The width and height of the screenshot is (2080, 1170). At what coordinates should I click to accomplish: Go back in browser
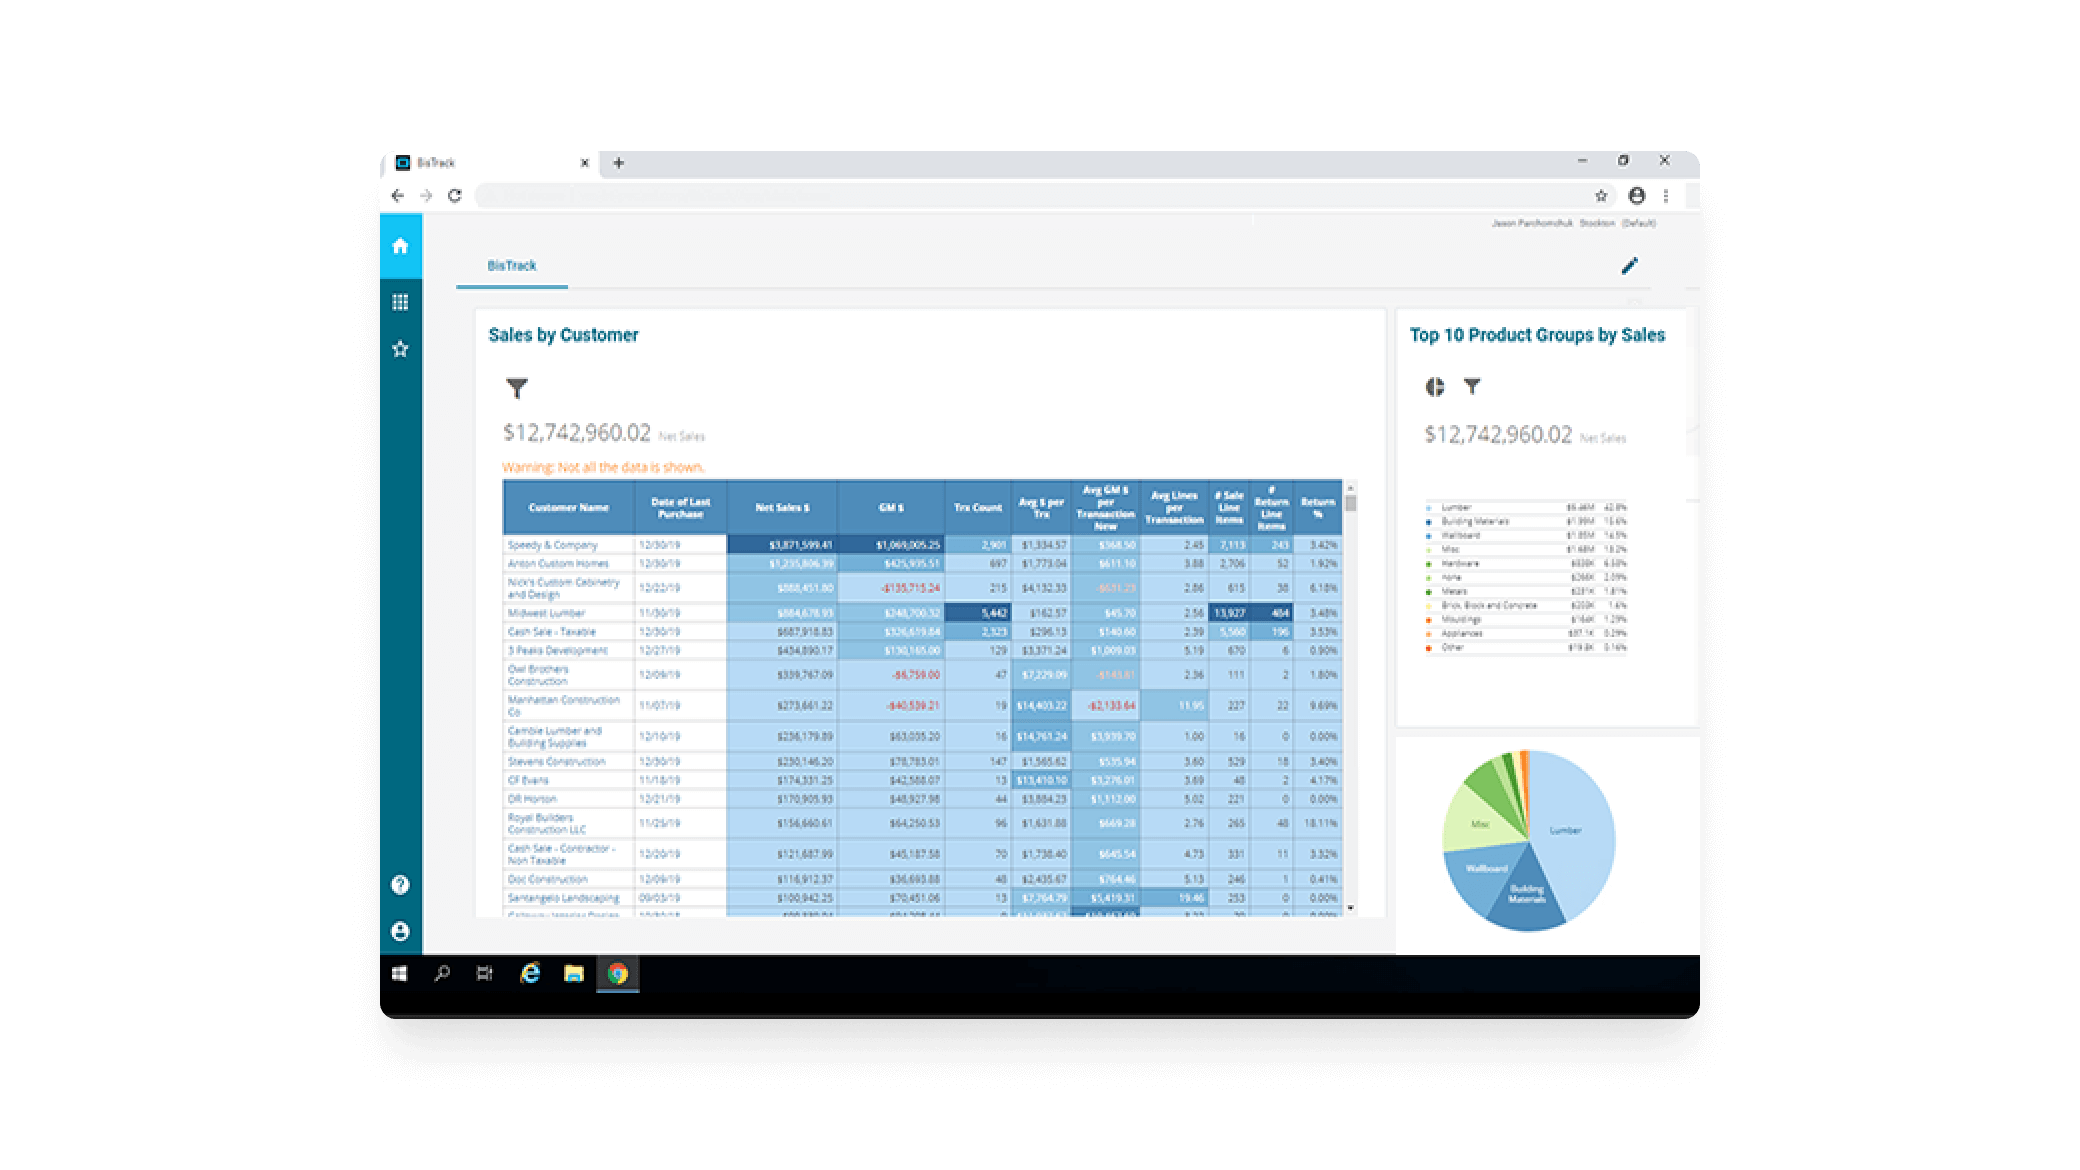(x=398, y=196)
